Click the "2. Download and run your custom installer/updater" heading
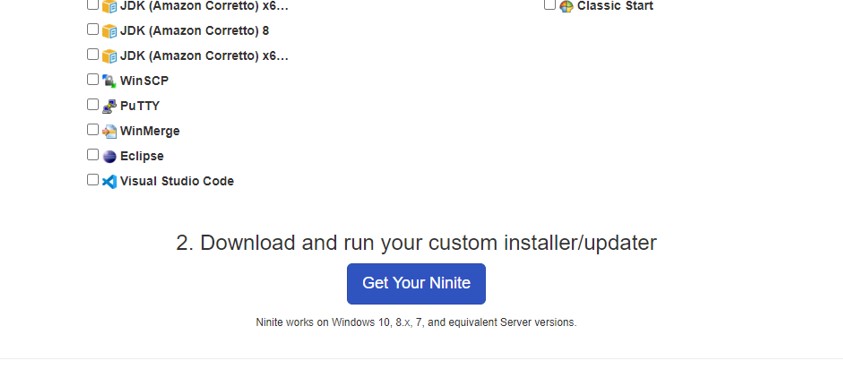 coord(416,243)
